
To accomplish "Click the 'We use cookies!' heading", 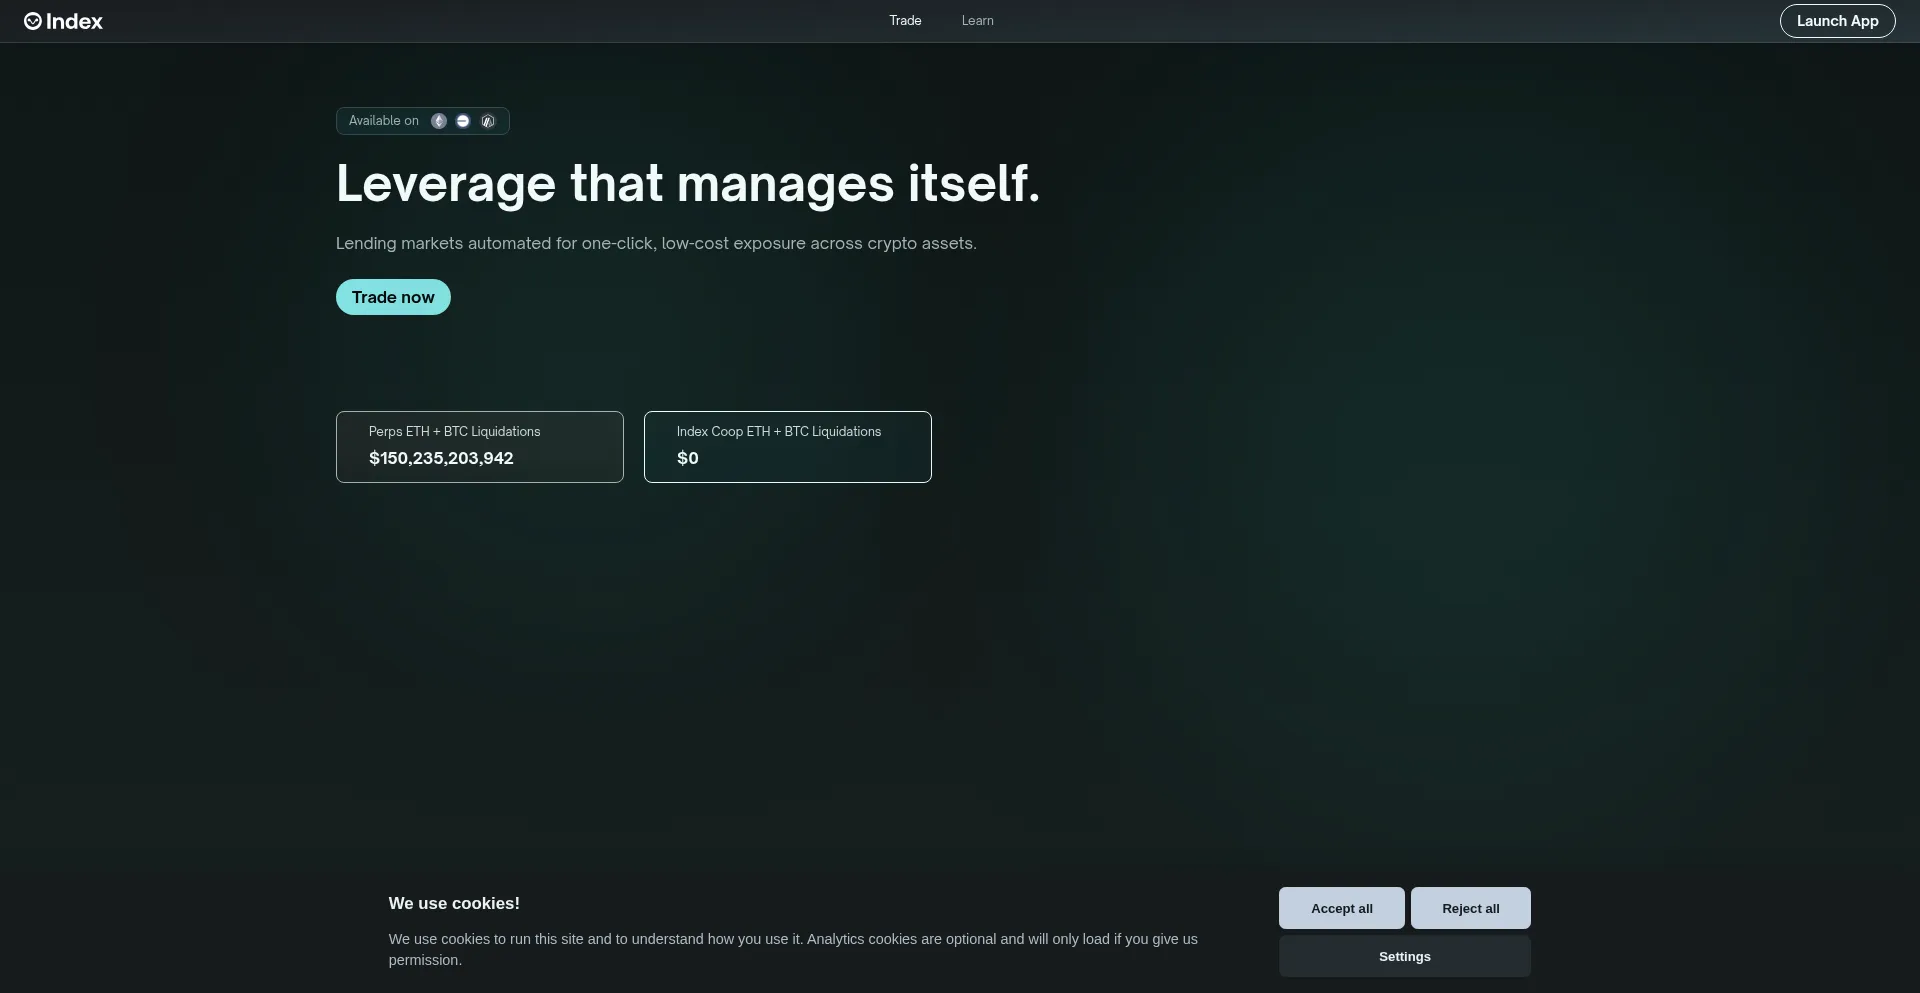I will coord(454,903).
